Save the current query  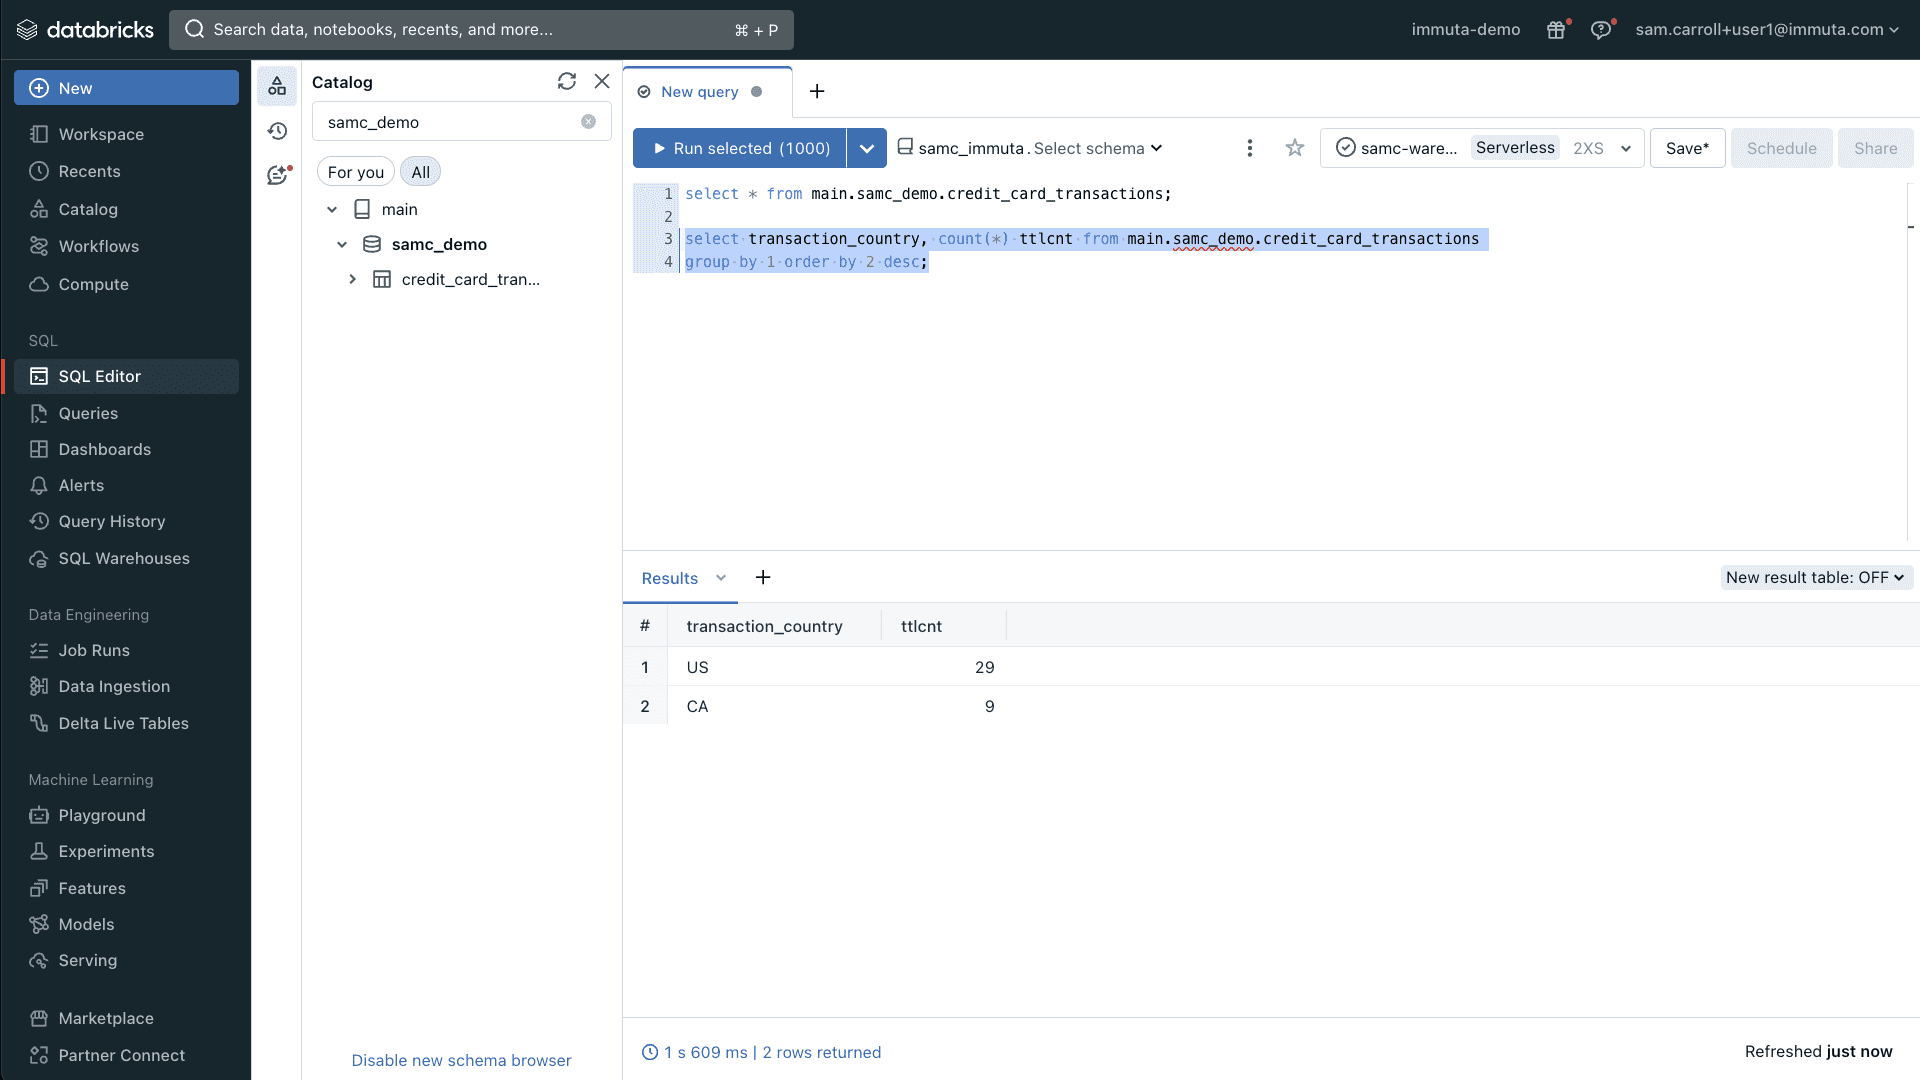click(1687, 147)
